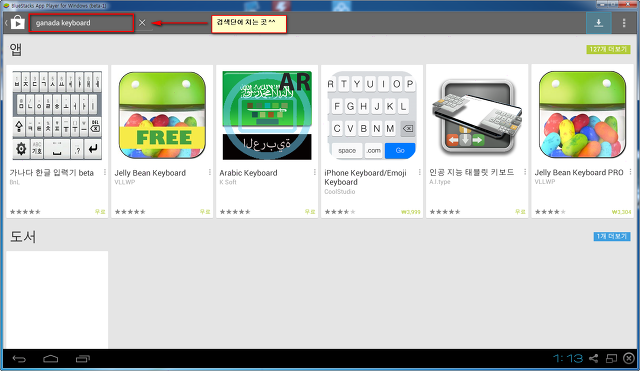Open the downloads arrow icon
The width and height of the screenshot is (640, 371).
(x=598, y=23)
